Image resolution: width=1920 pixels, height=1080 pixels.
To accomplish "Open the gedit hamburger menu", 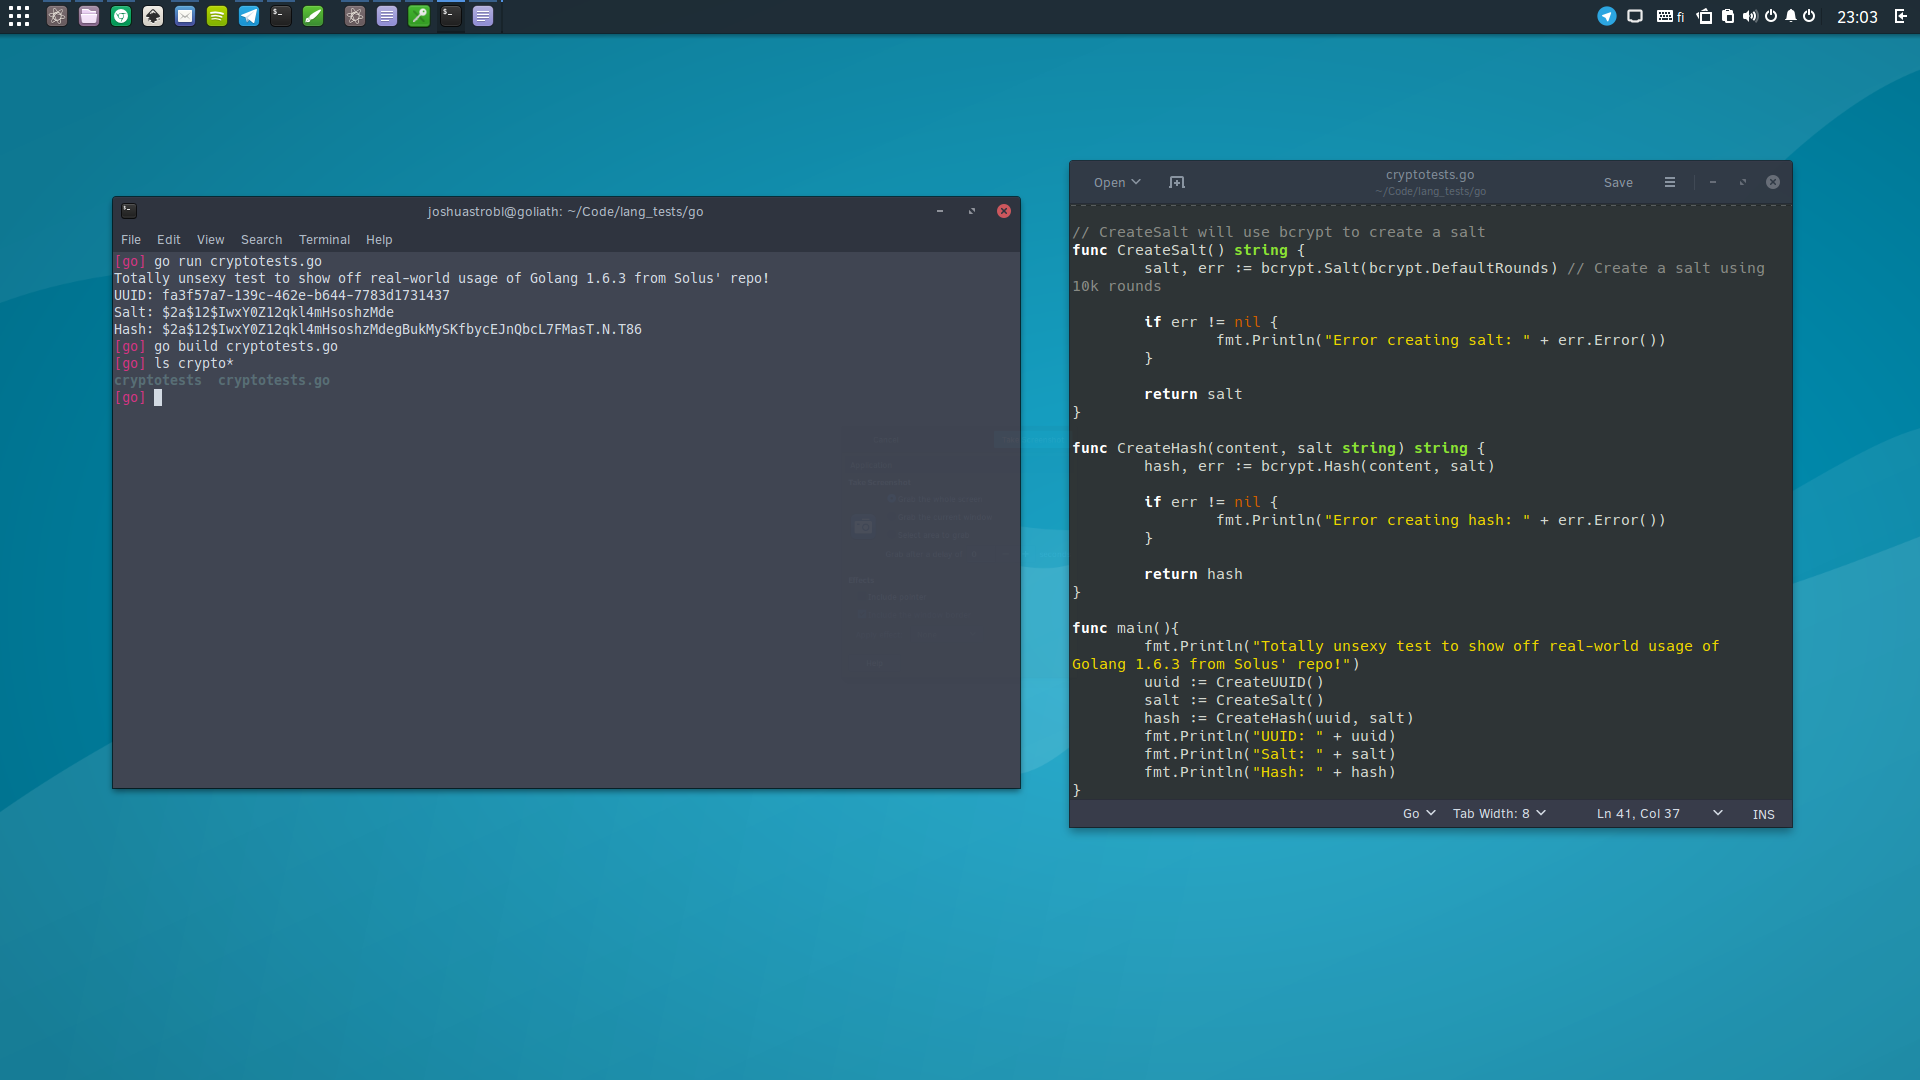I will 1669,182.
